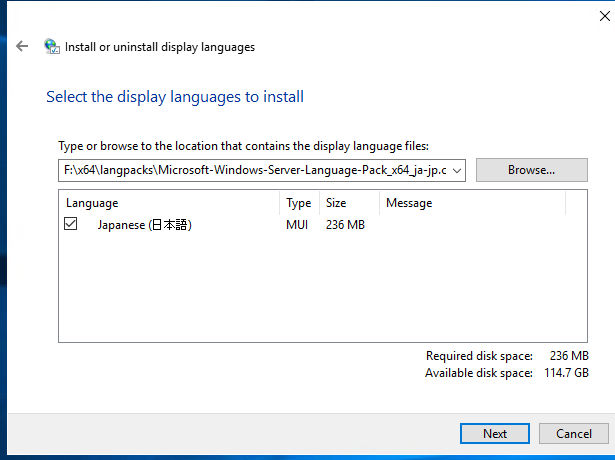Image resolution: width=615 pixels, height=460 pixels.
Task: Click the MUI type cell
Action: point(297,225)
